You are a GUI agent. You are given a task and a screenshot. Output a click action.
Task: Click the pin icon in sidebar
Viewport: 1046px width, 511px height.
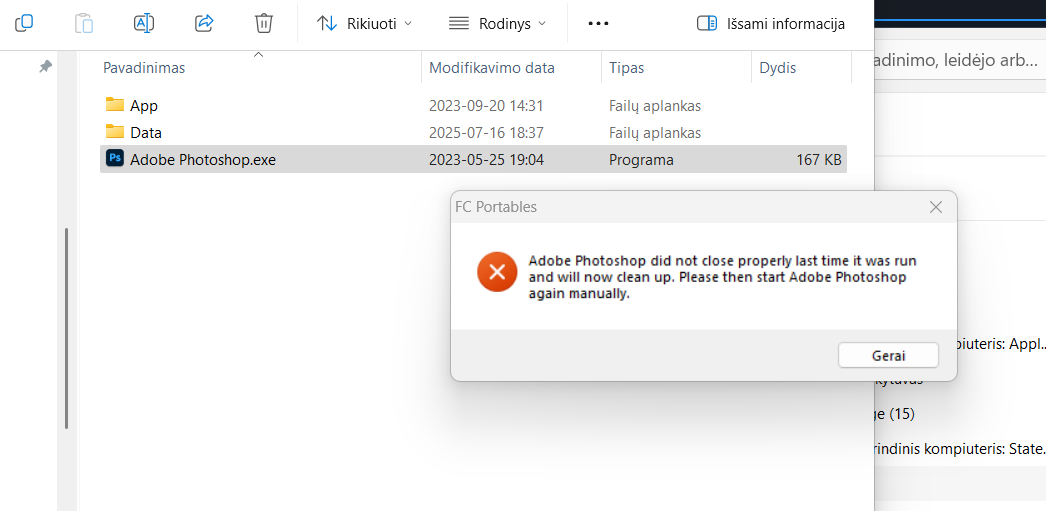(45, 66)
